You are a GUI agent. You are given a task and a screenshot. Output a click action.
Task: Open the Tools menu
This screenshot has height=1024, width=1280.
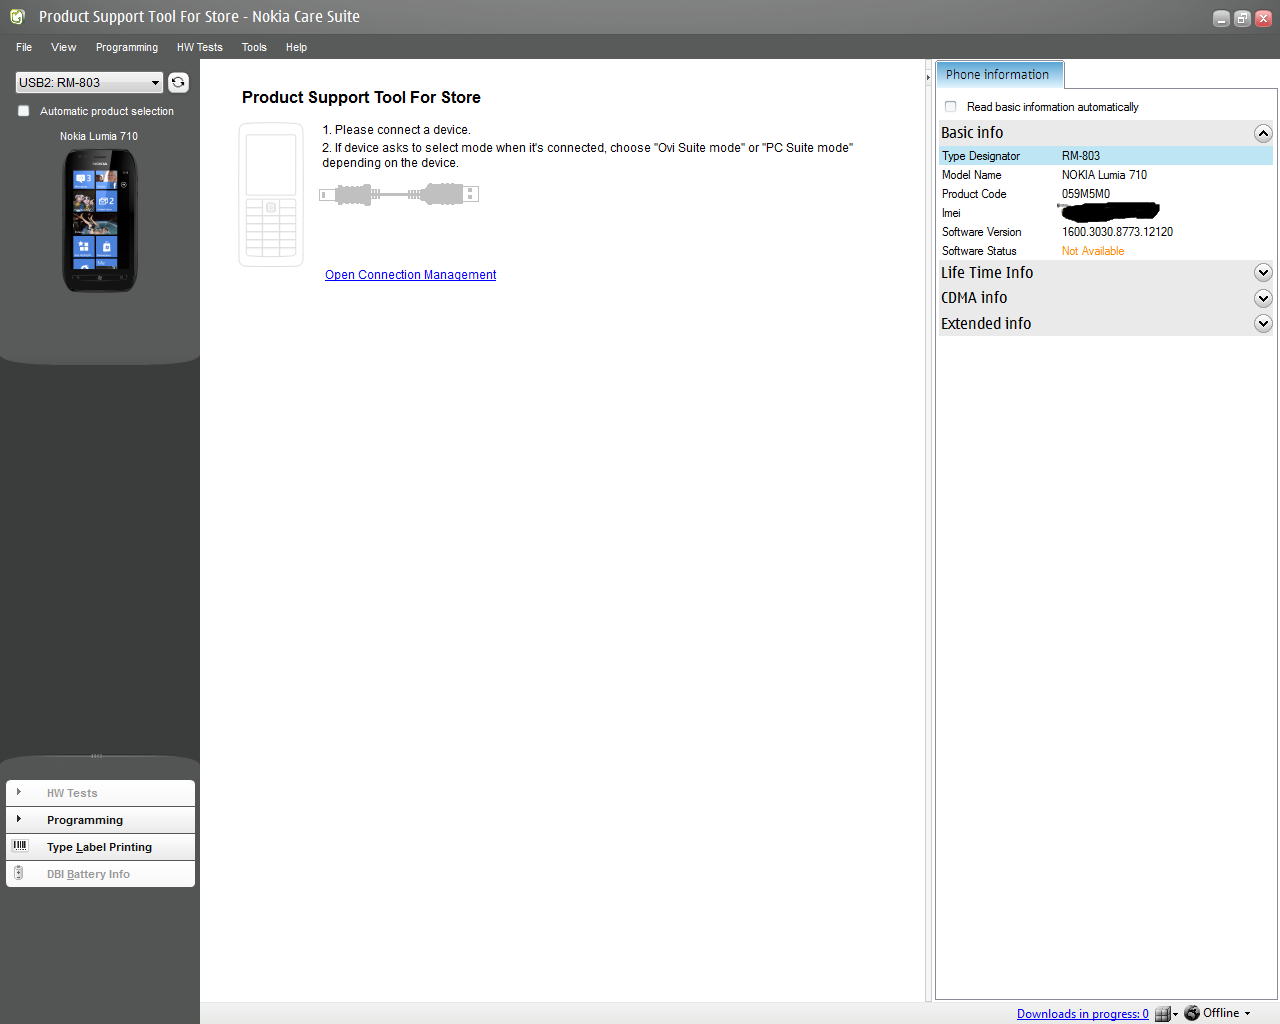coord(254,47)
